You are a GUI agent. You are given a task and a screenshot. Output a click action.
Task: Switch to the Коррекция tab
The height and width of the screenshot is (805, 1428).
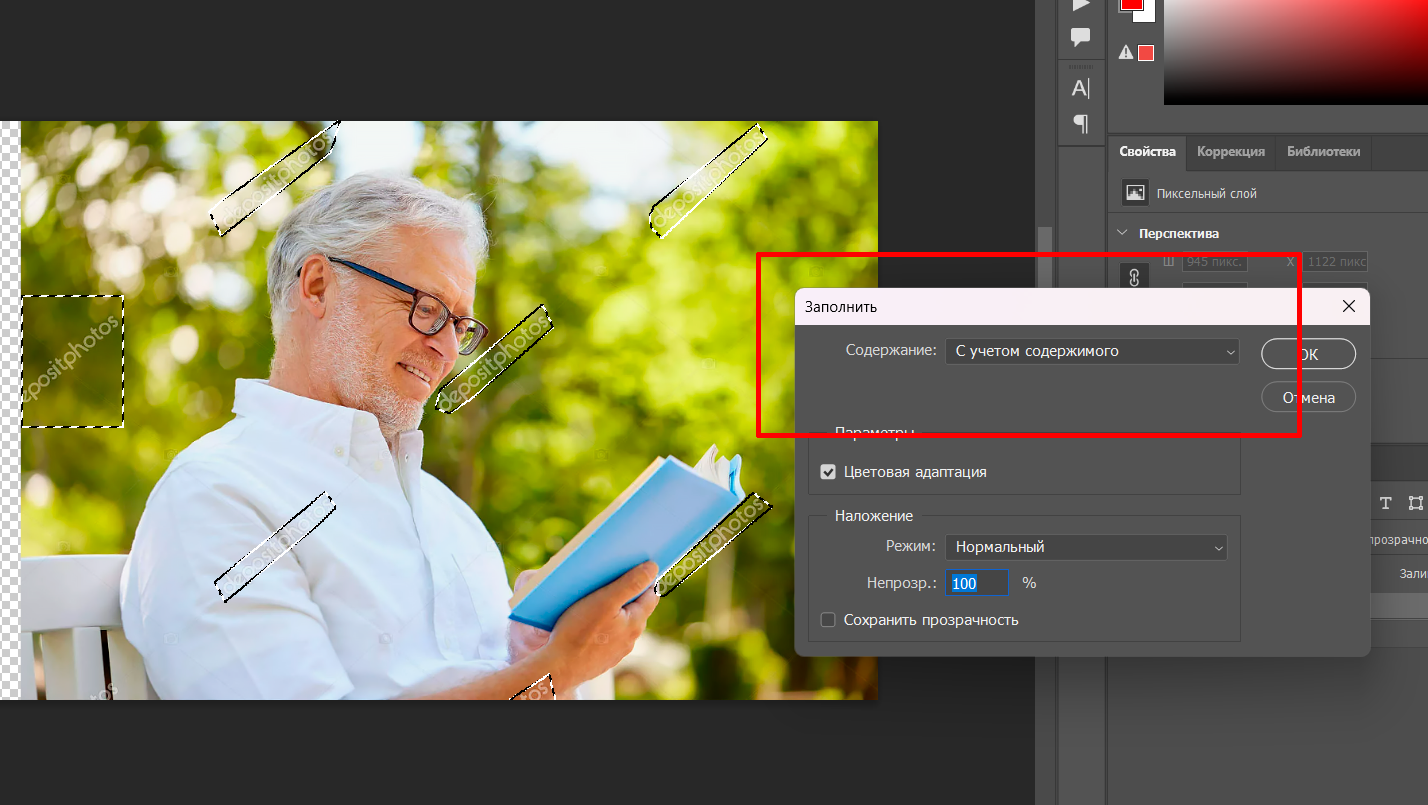(x=1231, y=152)
